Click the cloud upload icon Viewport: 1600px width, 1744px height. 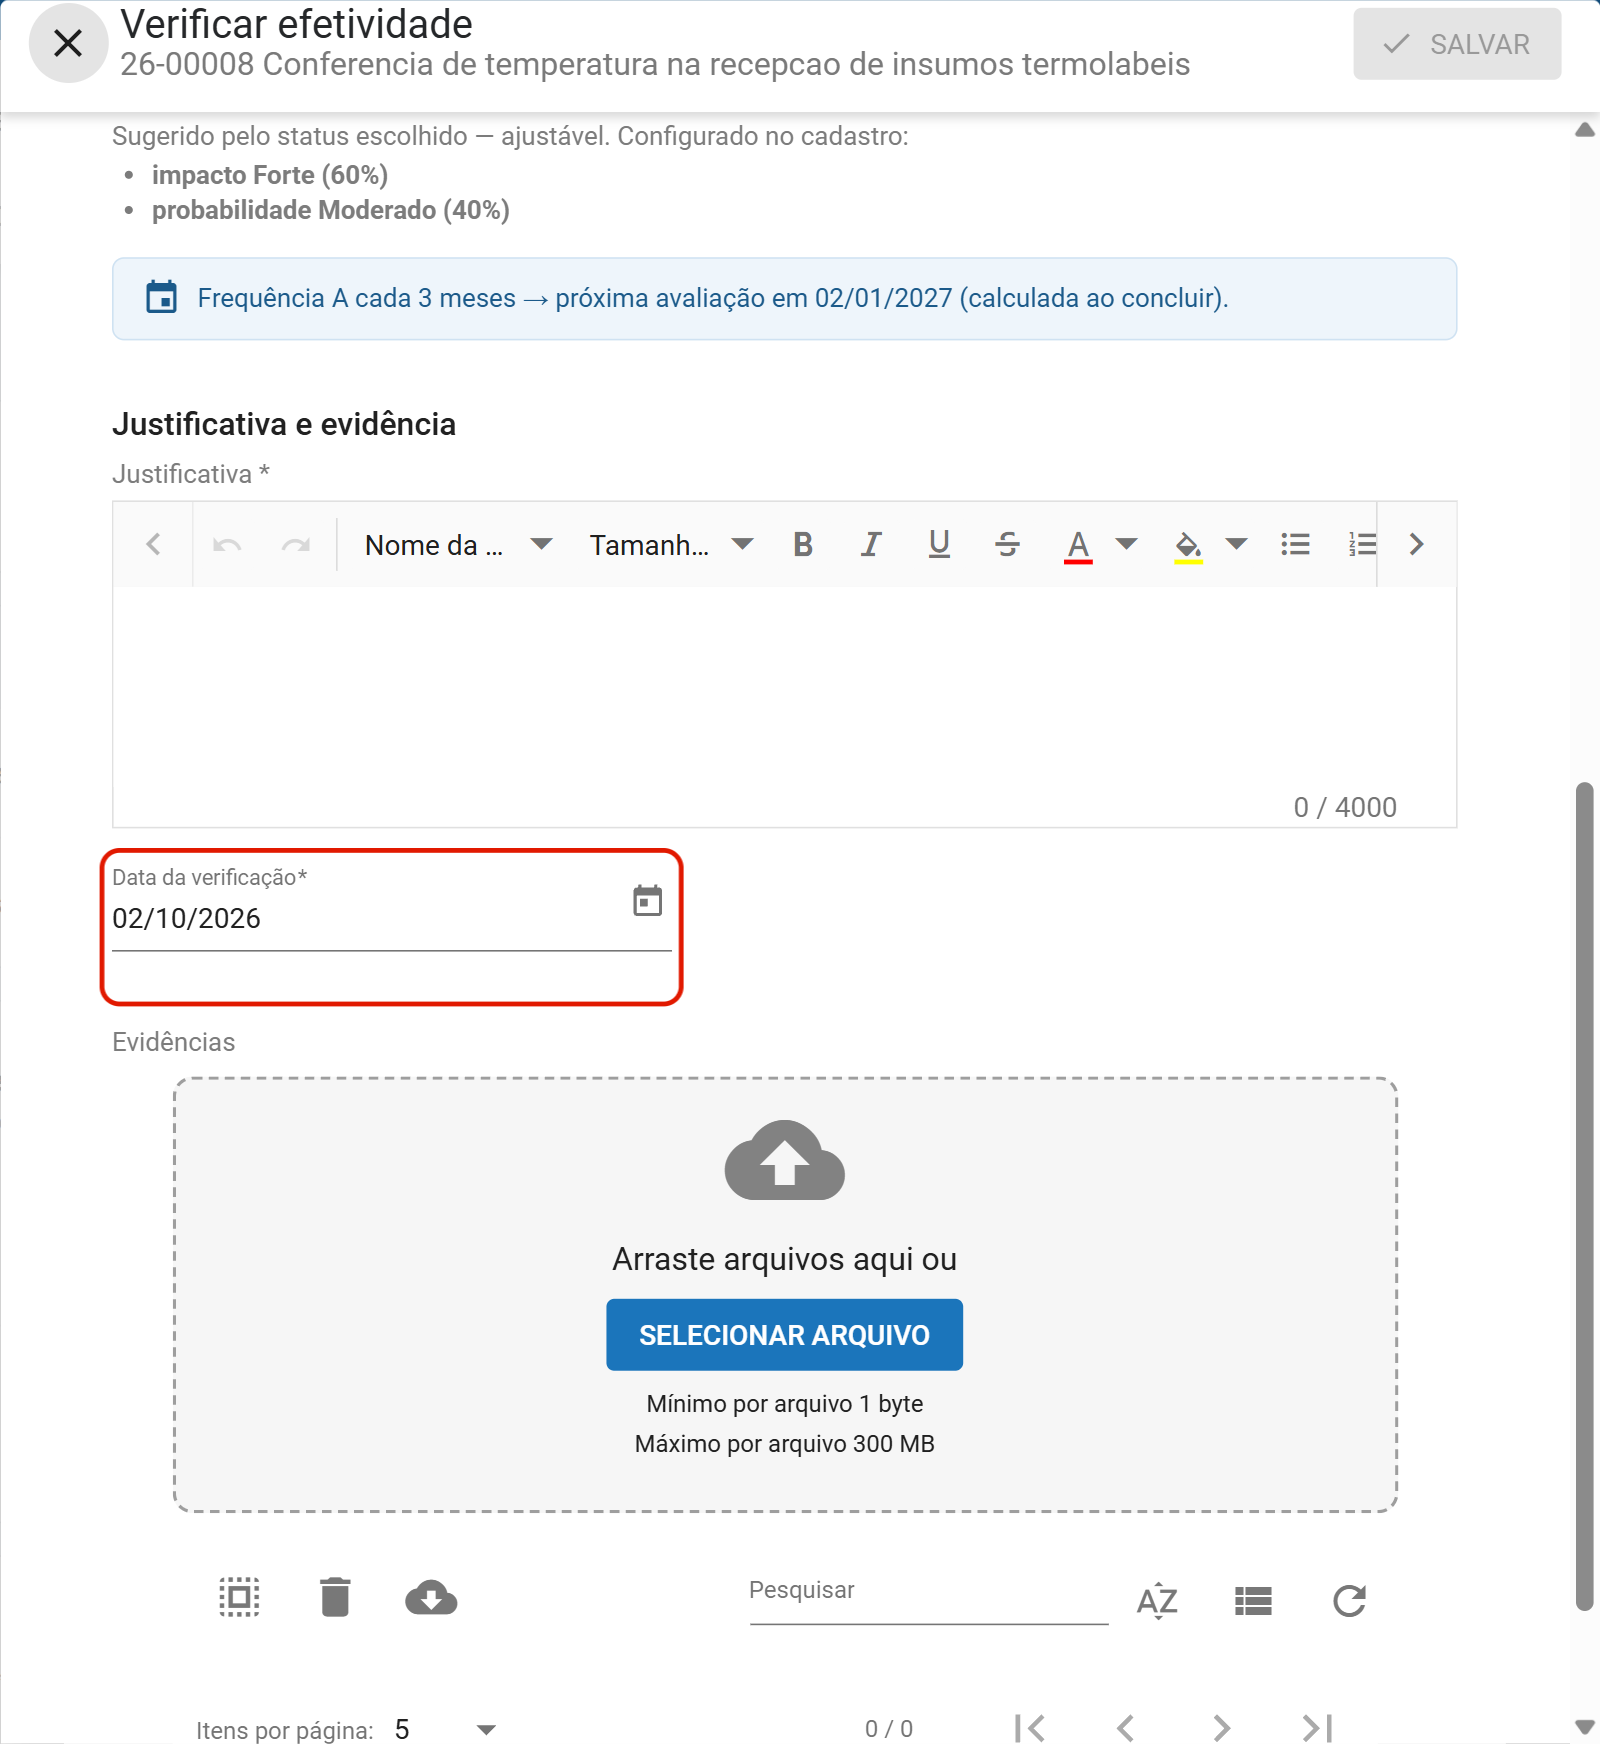(785, 1160)
